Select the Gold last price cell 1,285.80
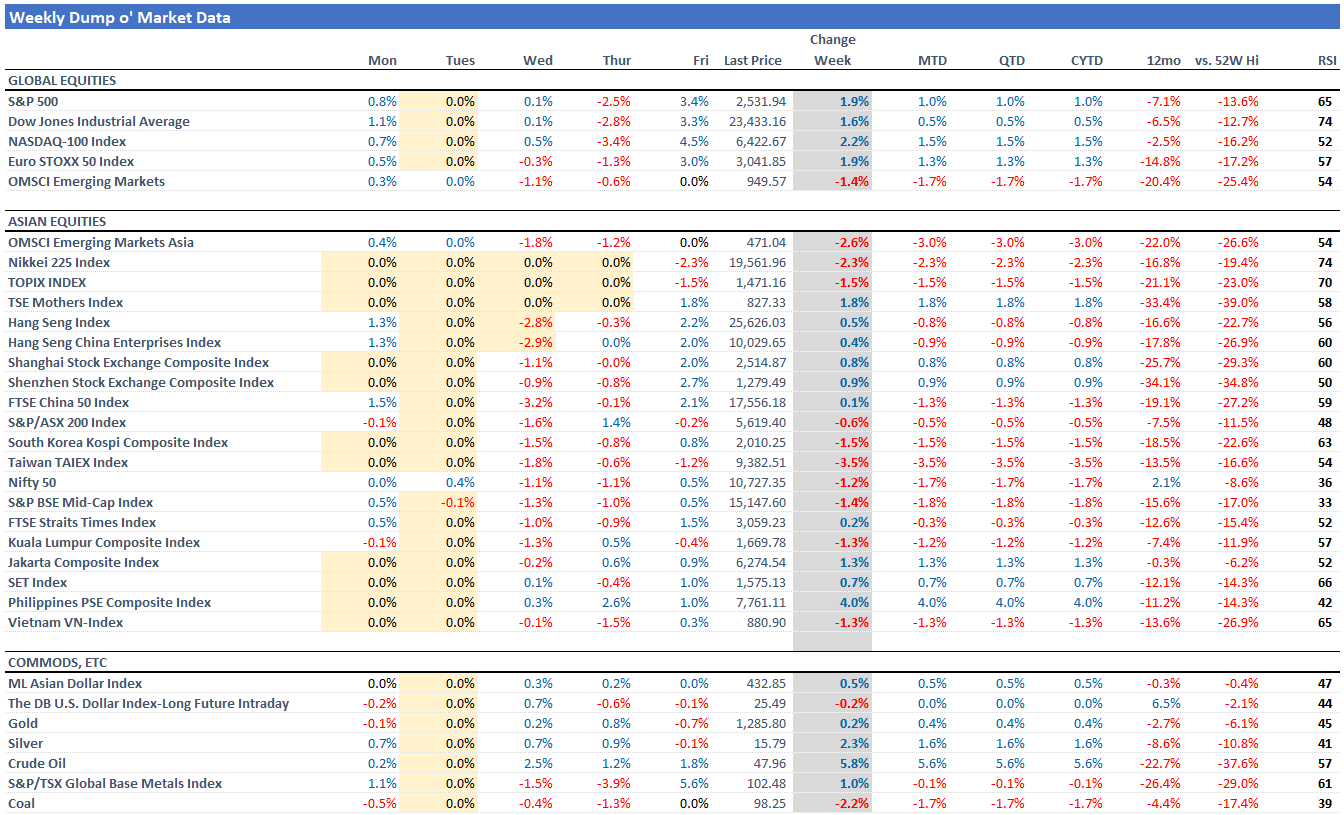The image size is (1344, 815). pos(760,723)
